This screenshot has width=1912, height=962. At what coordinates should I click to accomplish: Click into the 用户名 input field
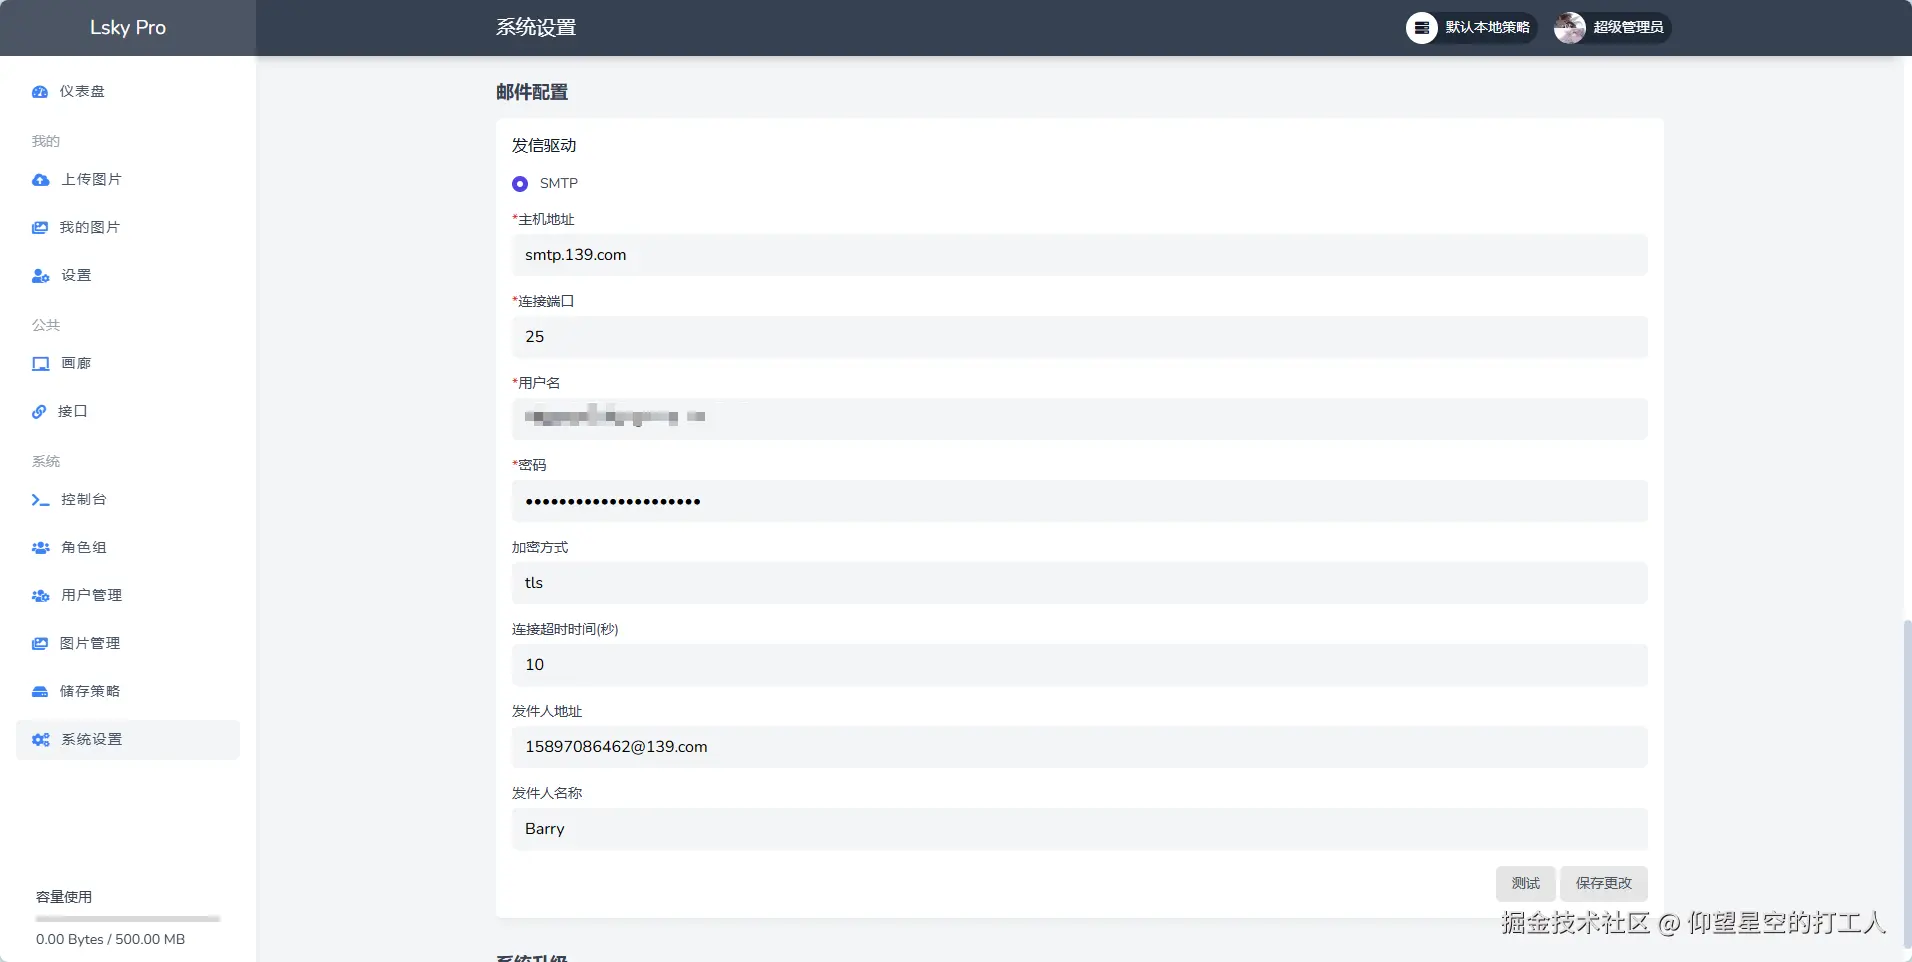(x=1080, y=419)
